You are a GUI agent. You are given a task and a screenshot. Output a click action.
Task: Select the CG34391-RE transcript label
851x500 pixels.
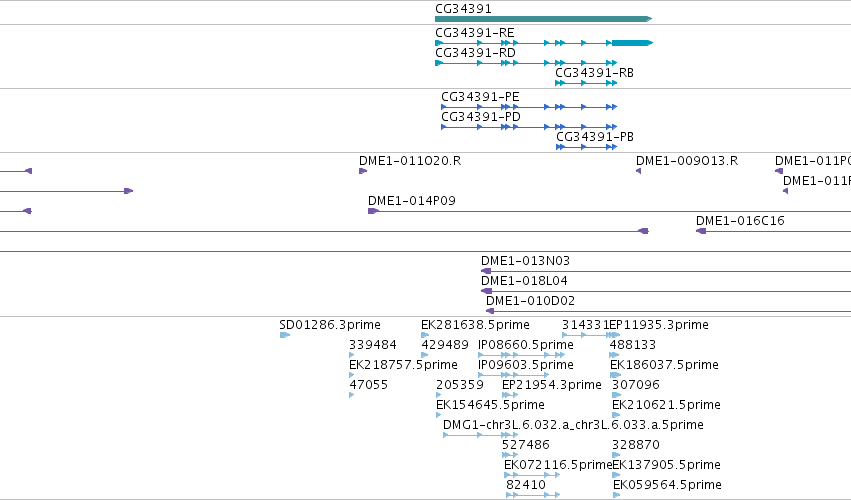475,33
